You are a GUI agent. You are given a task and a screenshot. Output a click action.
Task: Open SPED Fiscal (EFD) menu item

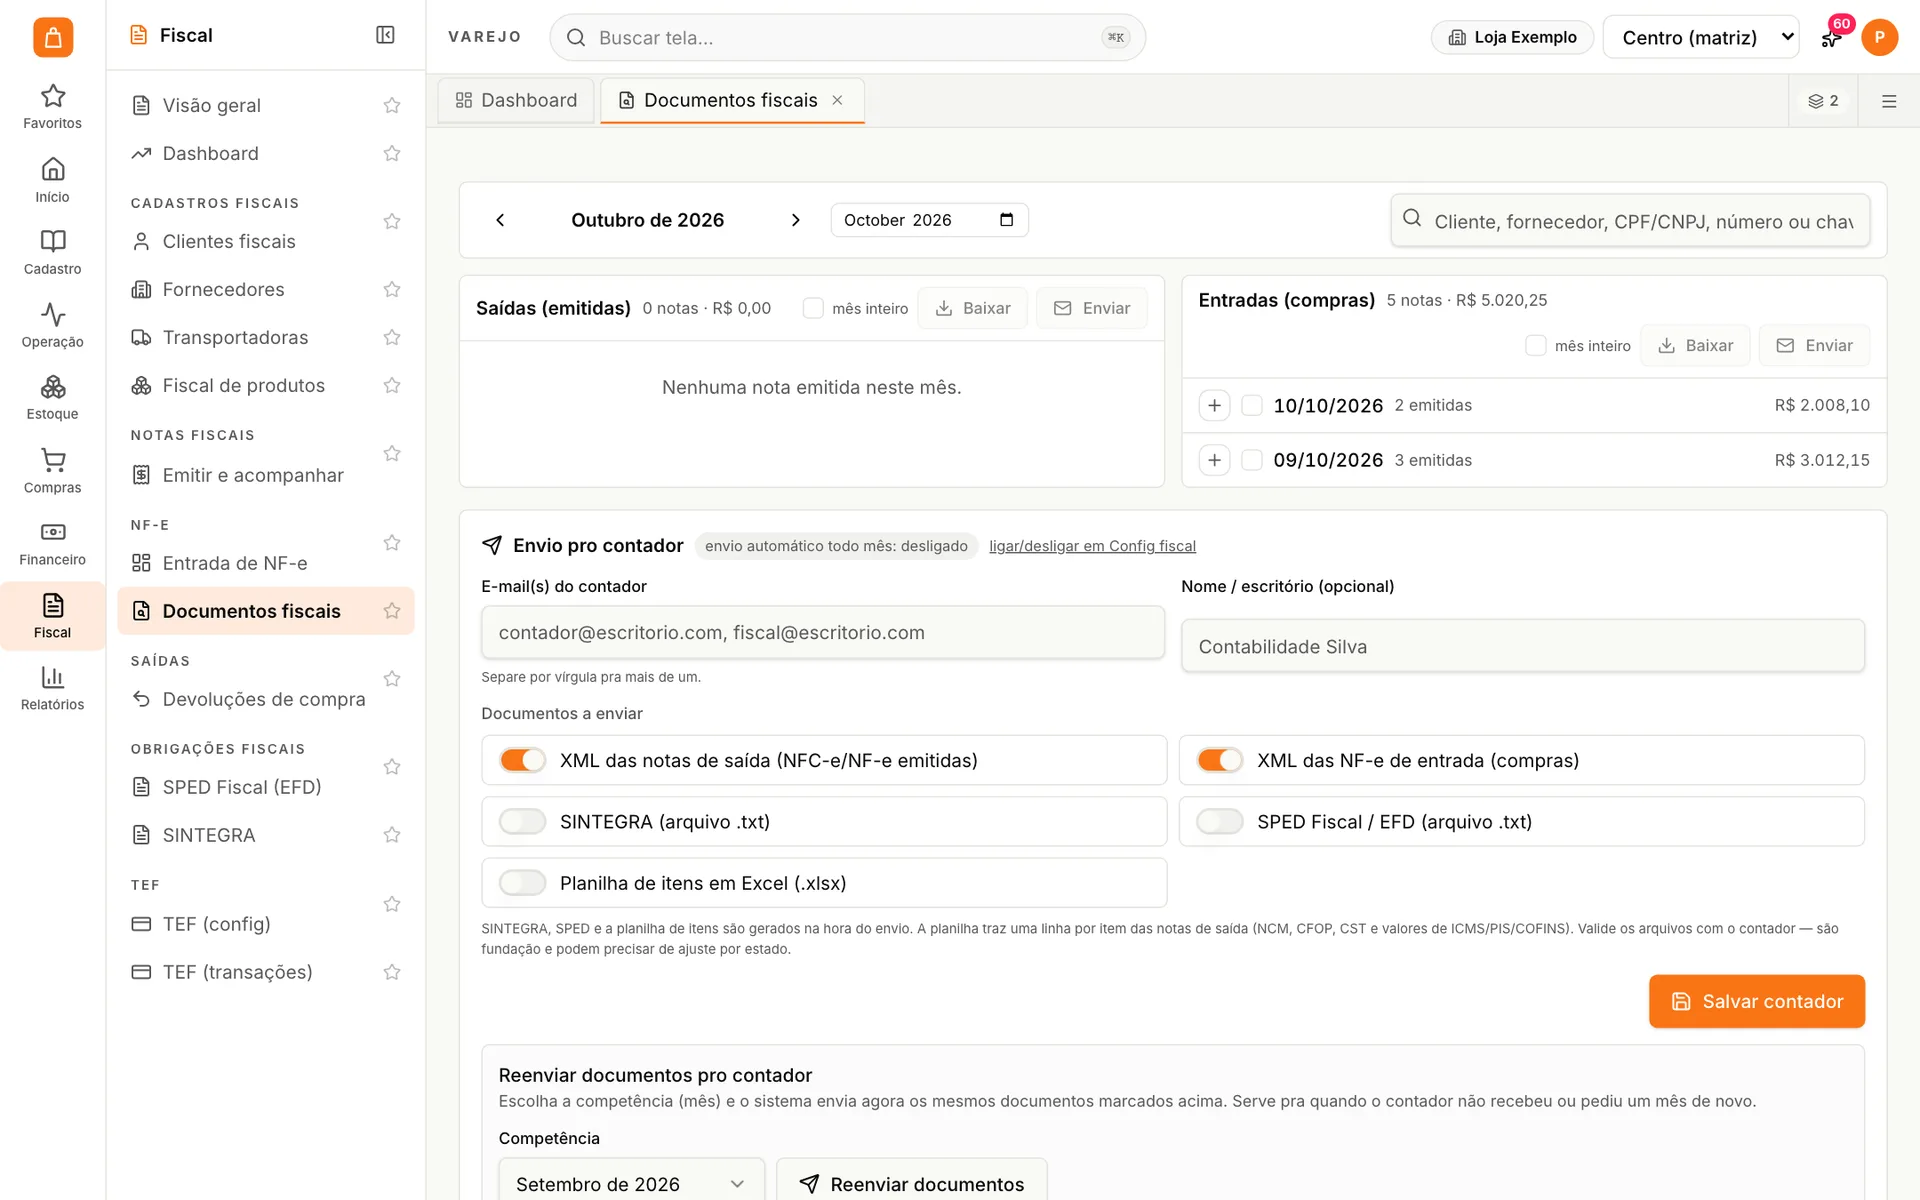tap(242, 787)
